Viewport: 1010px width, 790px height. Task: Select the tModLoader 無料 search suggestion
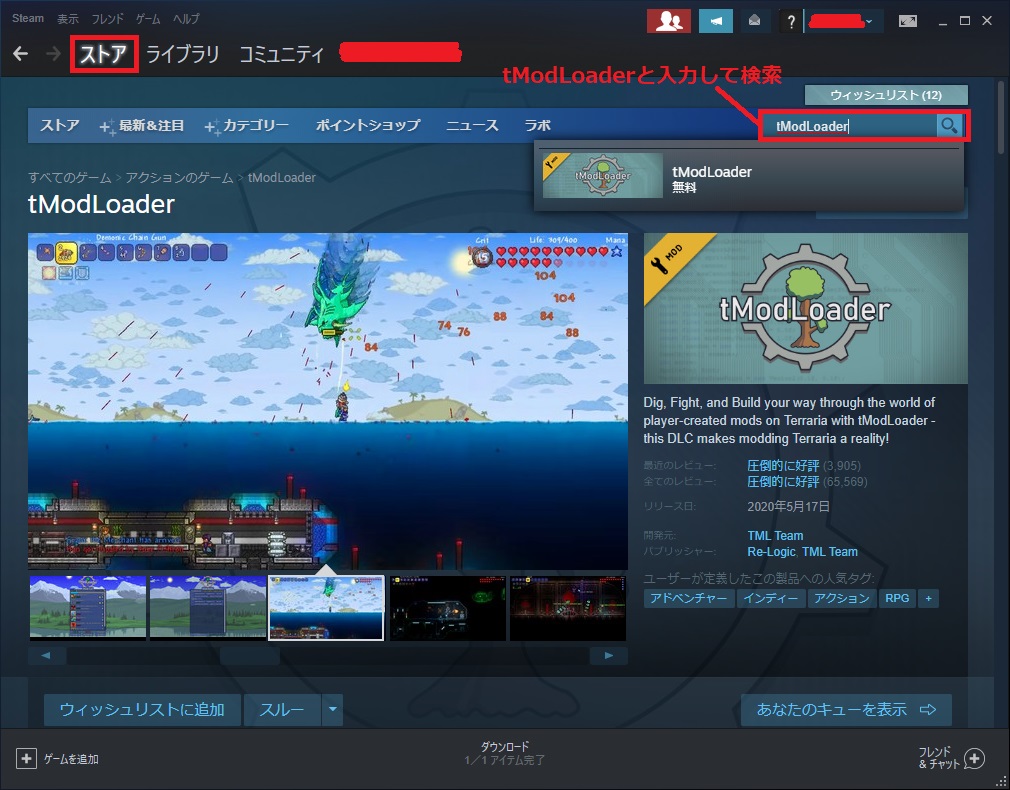coord(748,175)
